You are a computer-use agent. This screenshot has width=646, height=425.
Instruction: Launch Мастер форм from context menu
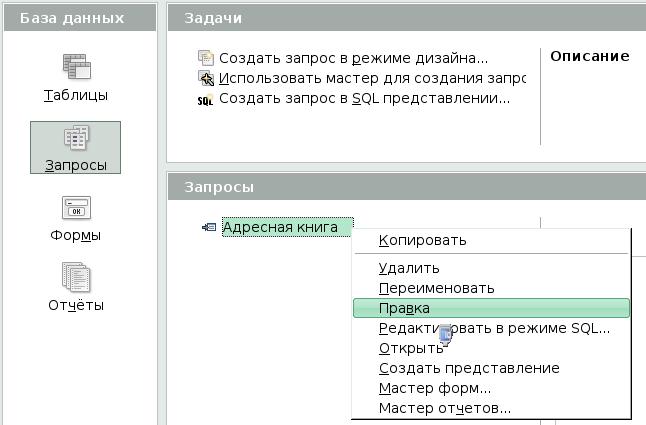click(x=434, y=388)
